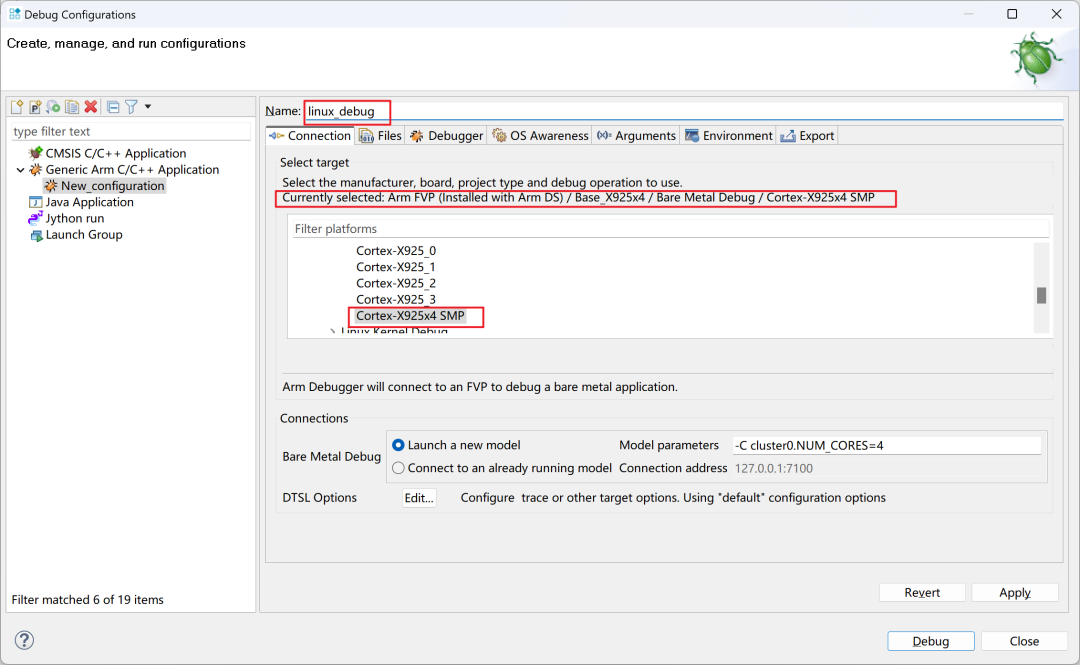Image resolution: width=1080 pixels, height=665 pixels.
Task: Click the Export launch configuration icon
Action: pyautogui.click(x=53, y=107)
